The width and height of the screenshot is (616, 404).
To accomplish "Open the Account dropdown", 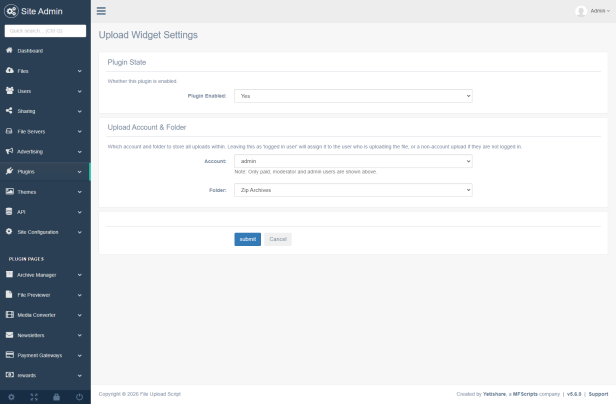I will 353,160.
